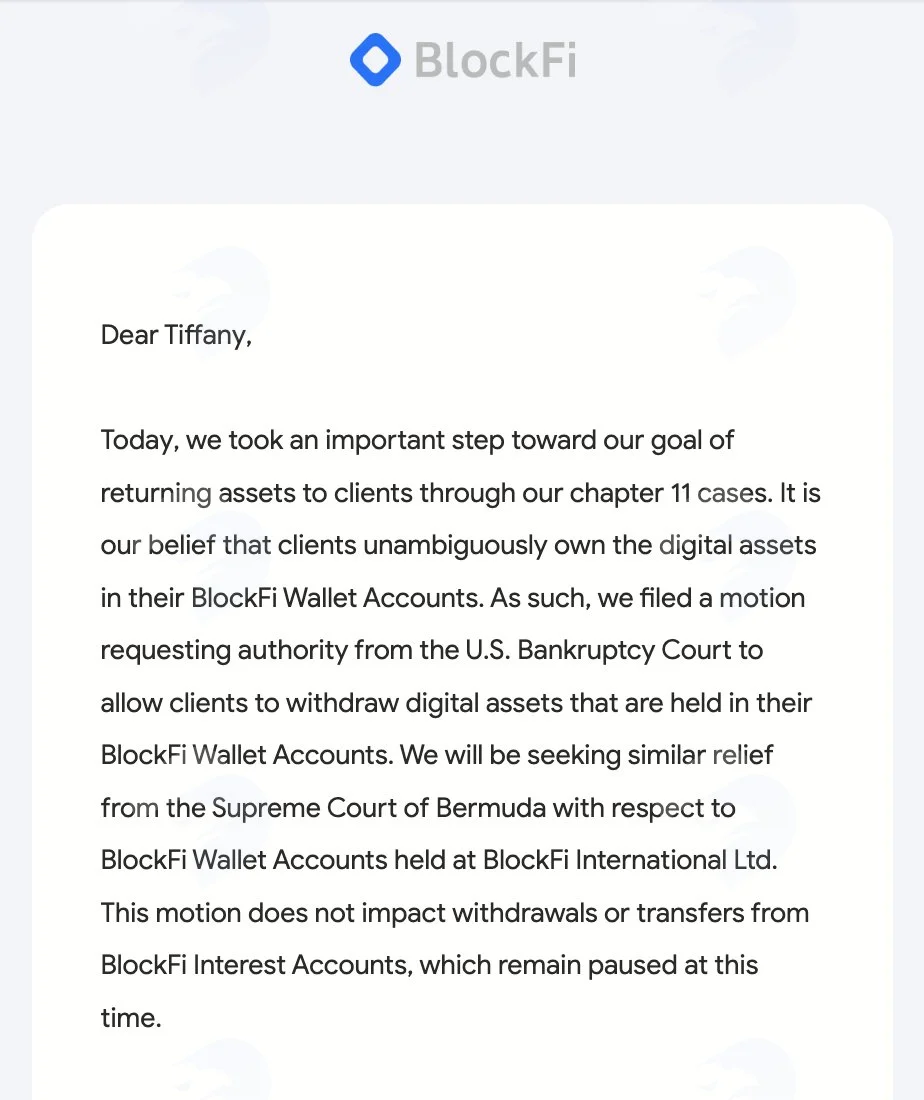Screen dimensions: 924x1100
Task: Click "BlockFi International Ltd." in the paragraph
Action: click(x=630, y=860)
